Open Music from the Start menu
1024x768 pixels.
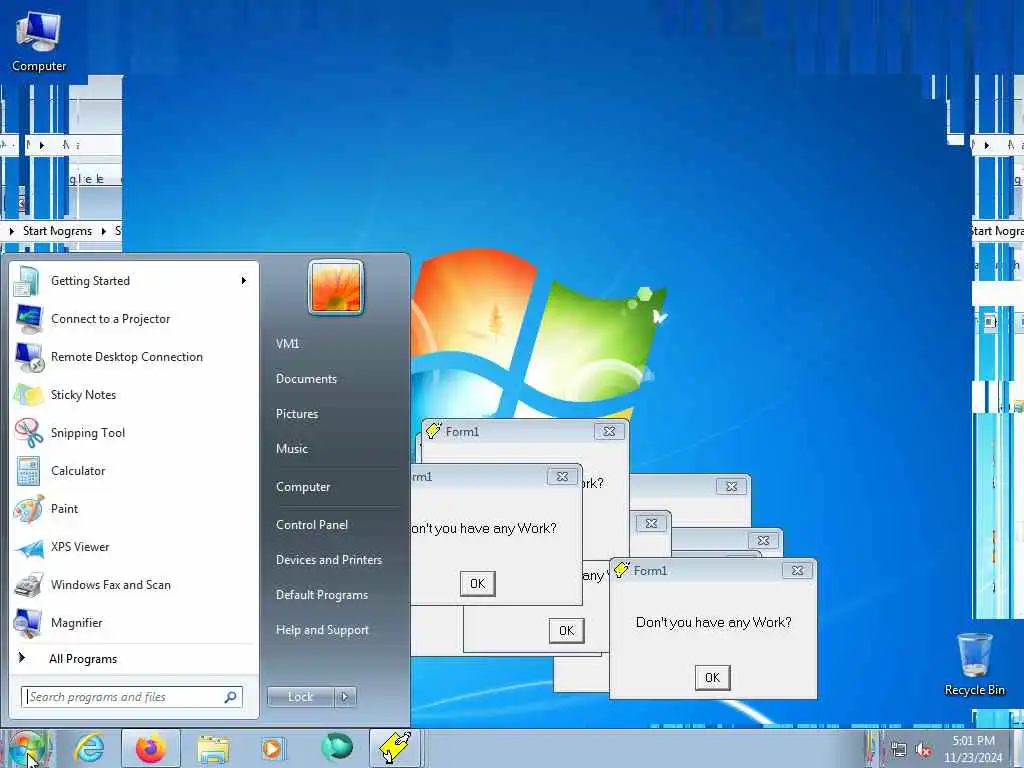292,449
